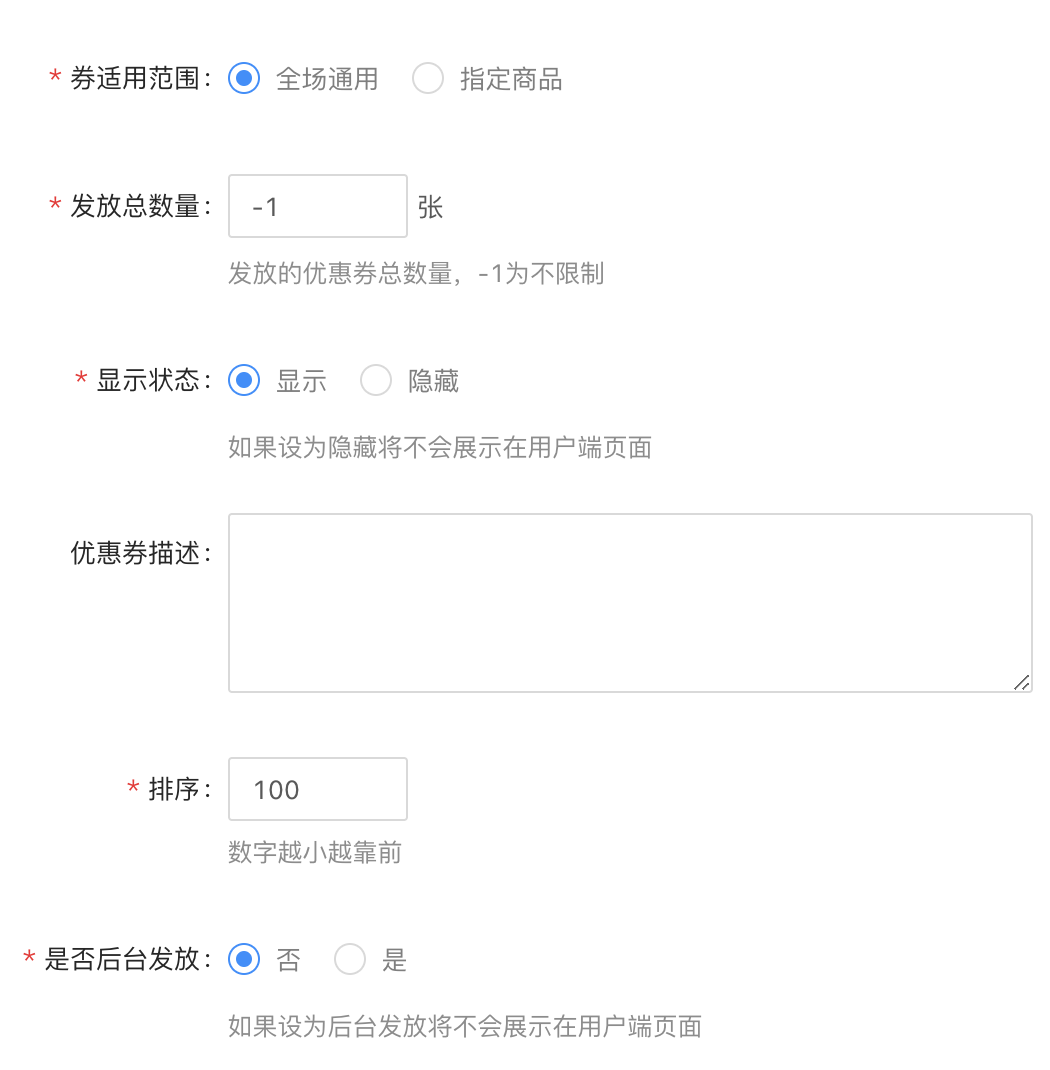1050x1070 pixels.
Task: Click the 券适用范围 field label
Action: click(x=137, y=78)
